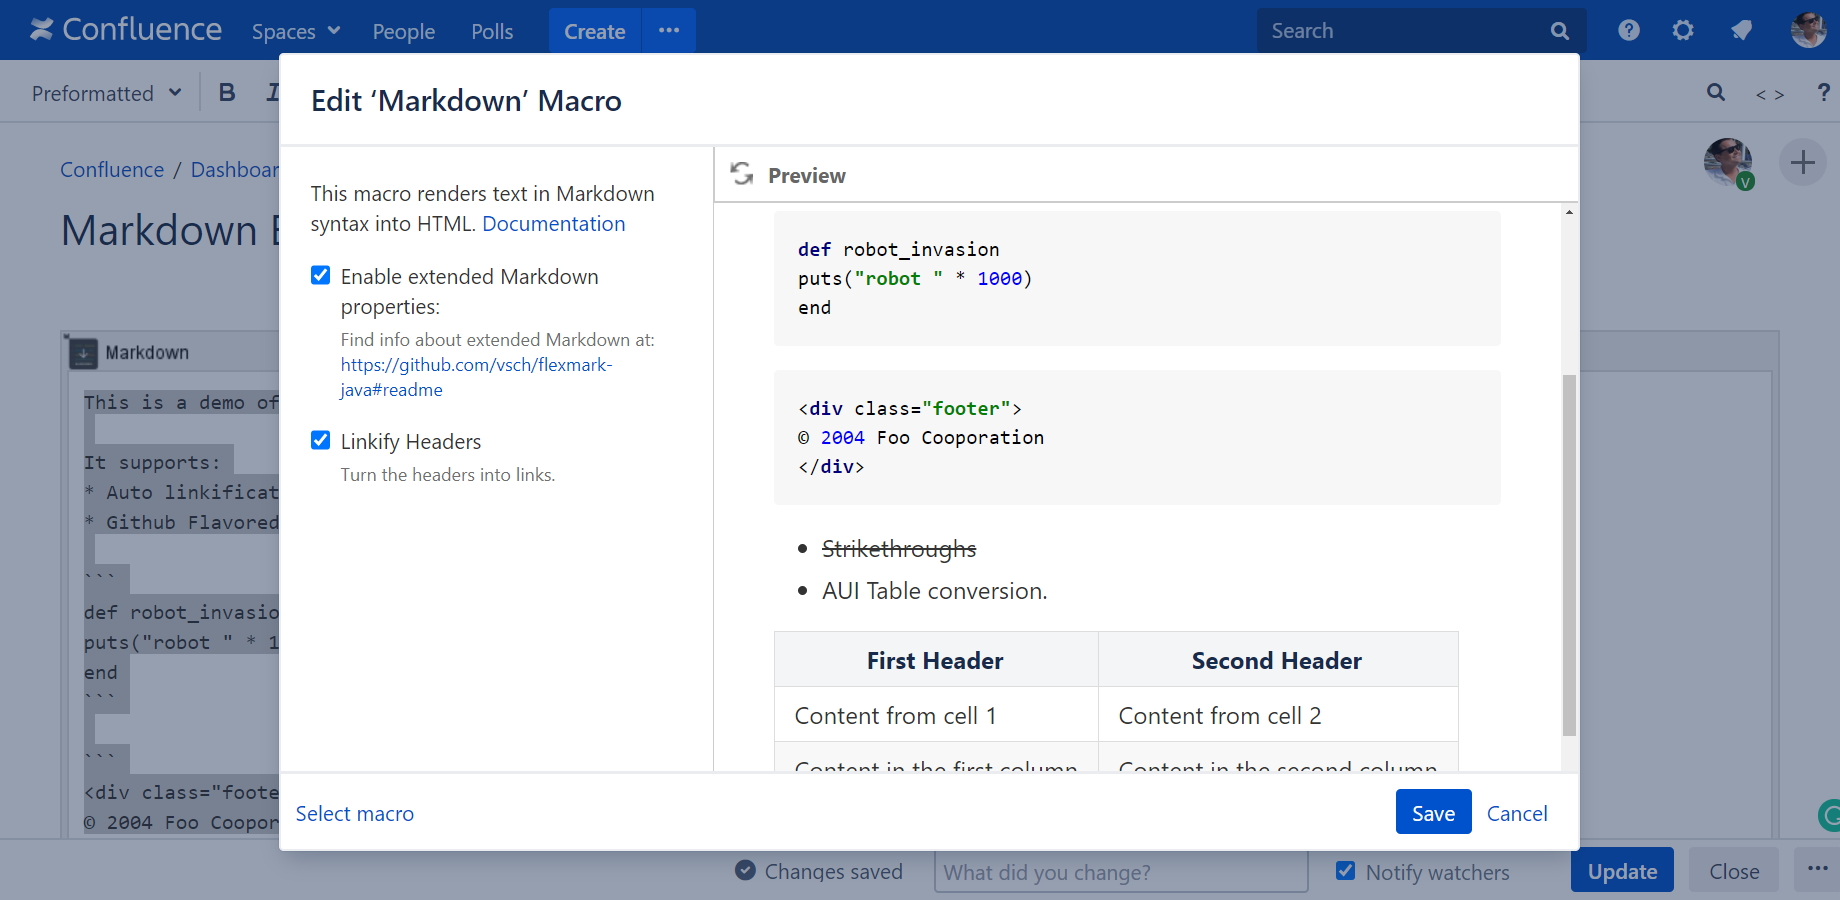Image resolution: width=1840 pixels, height=900 pixels.
Task: Click the What did you change field
Action: pos(1121,872)
